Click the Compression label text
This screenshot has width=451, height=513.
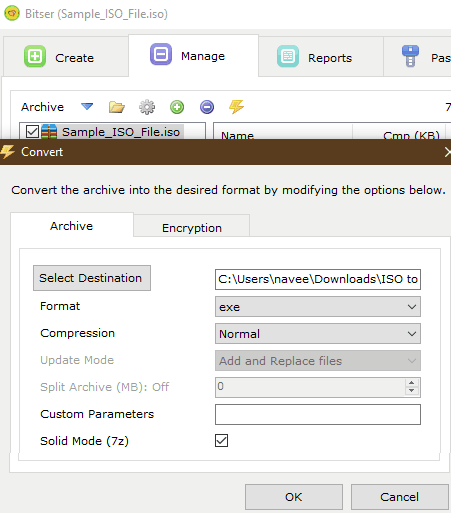(x=77, y=333)
